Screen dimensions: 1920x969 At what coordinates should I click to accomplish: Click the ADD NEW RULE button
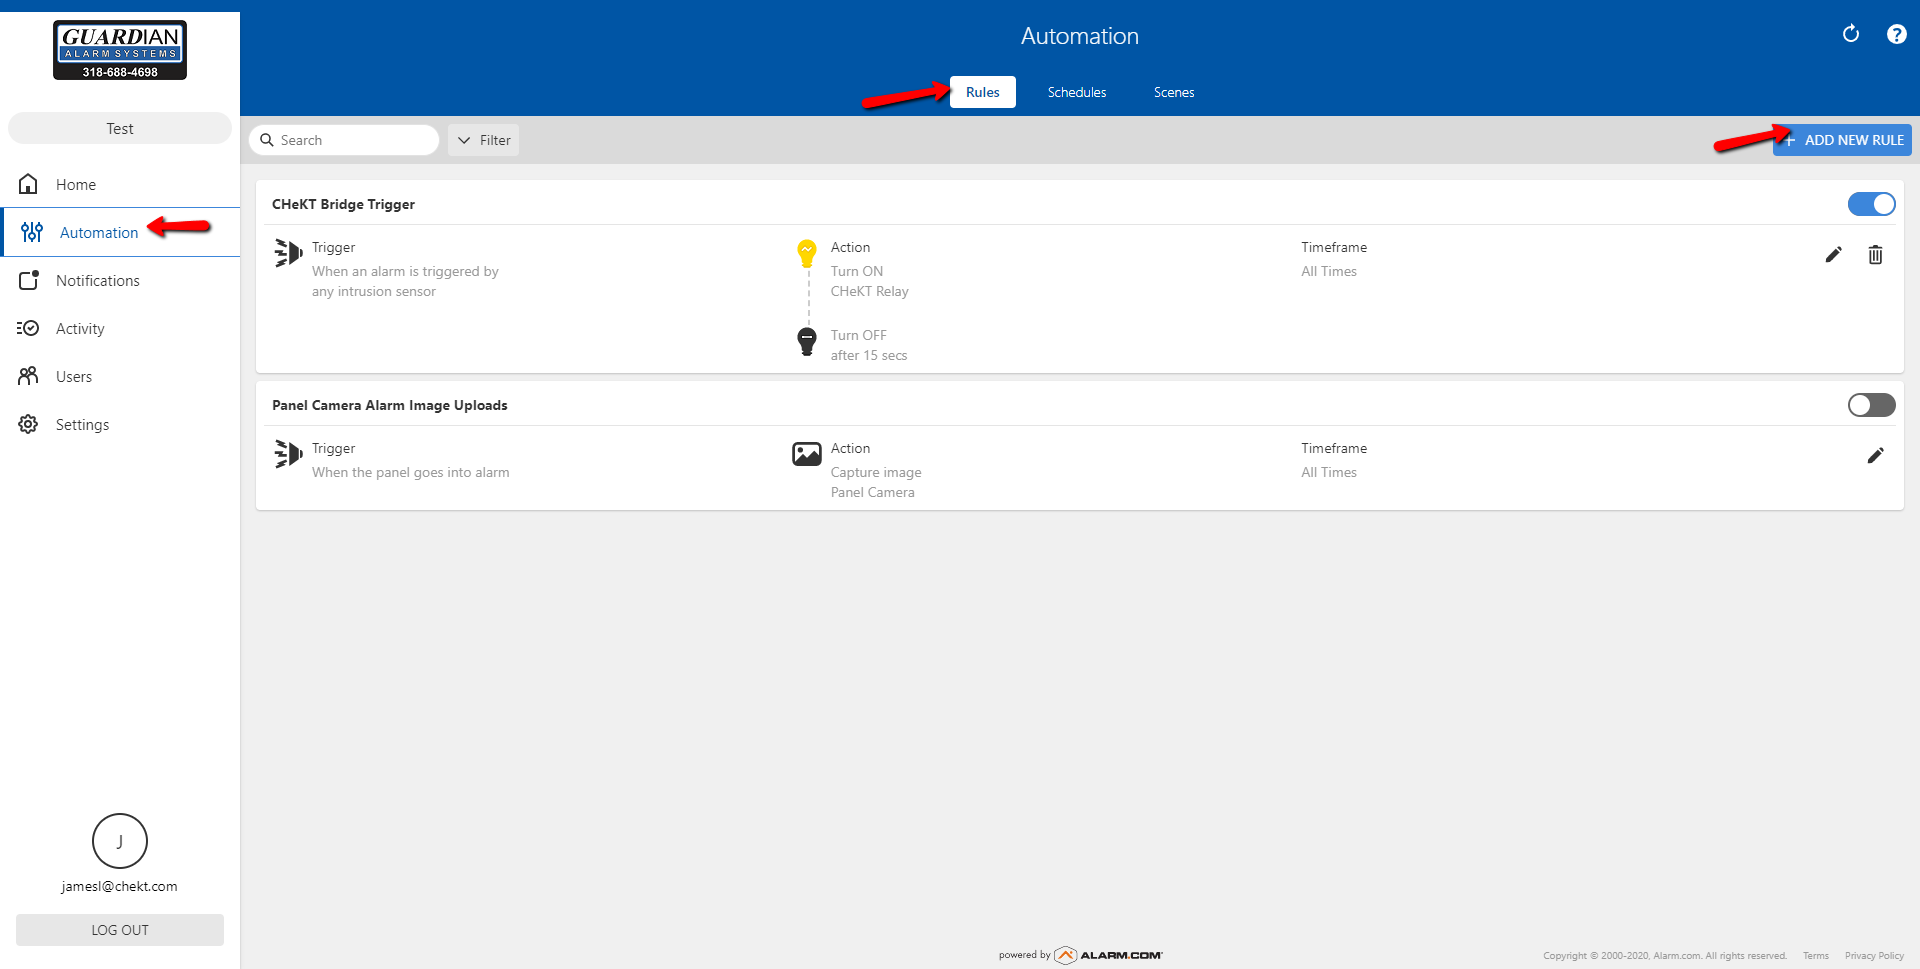click(x=1842, y=140)
